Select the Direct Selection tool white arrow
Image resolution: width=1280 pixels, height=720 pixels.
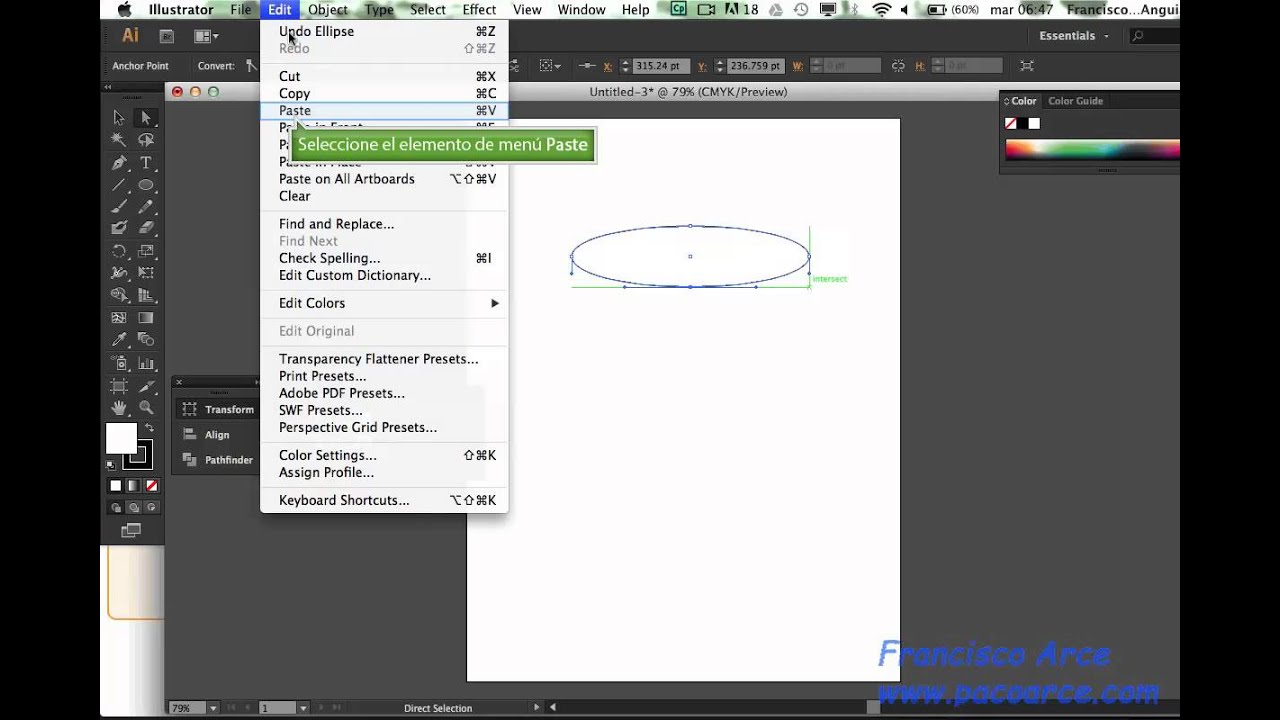tap(146, 118)
